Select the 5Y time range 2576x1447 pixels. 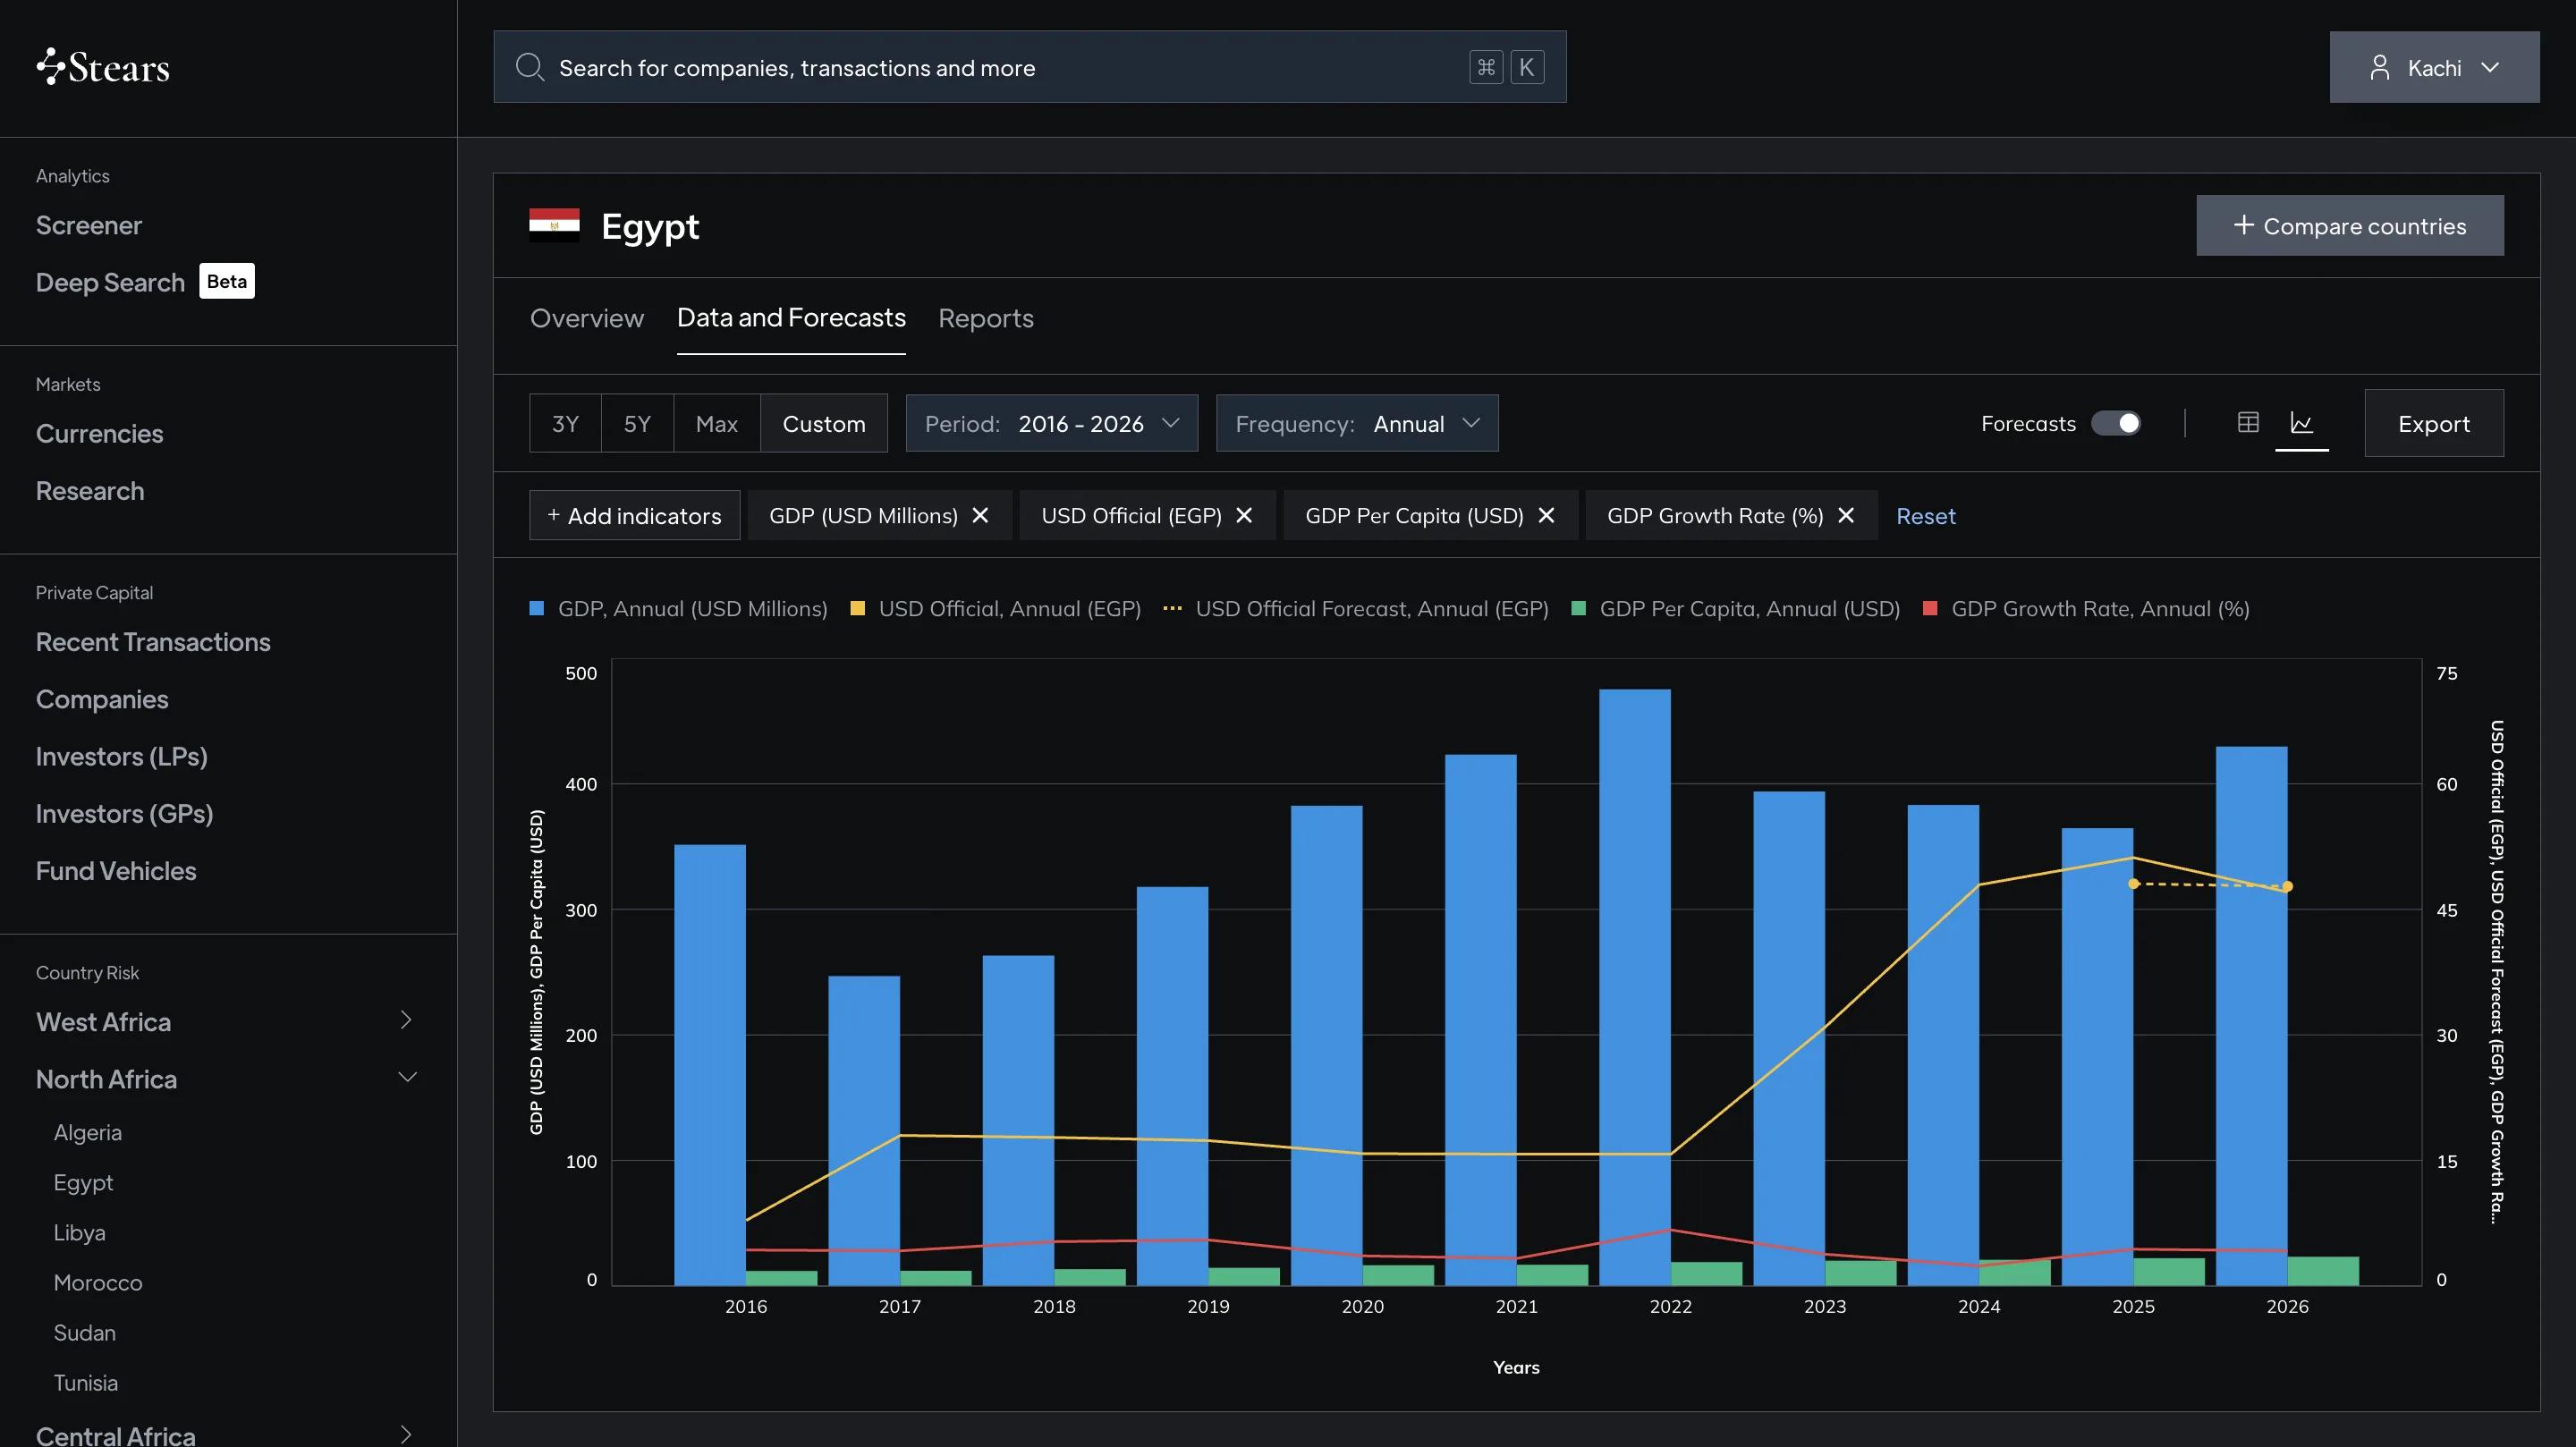click(x=637, y=423)
